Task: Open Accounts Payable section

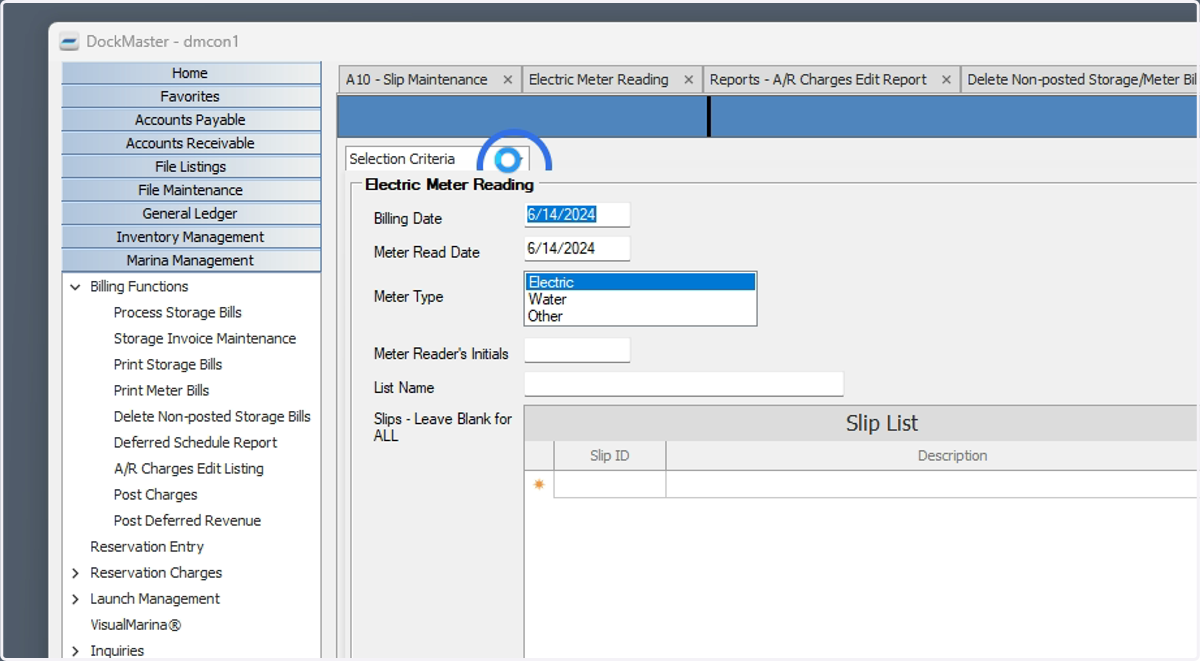Action: point(191,120)
